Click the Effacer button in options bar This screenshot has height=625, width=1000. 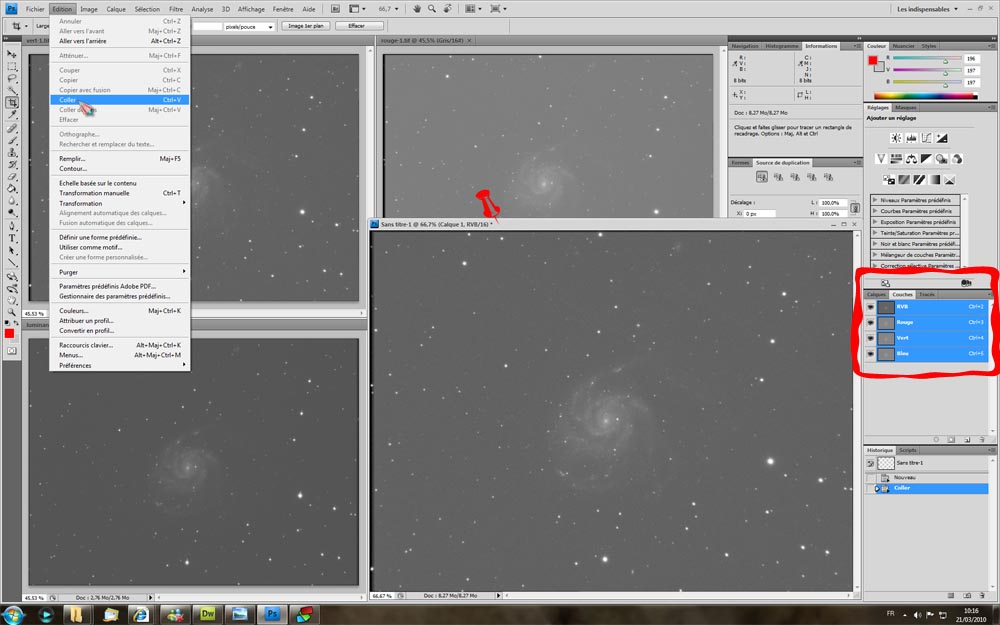pos(357,26)
